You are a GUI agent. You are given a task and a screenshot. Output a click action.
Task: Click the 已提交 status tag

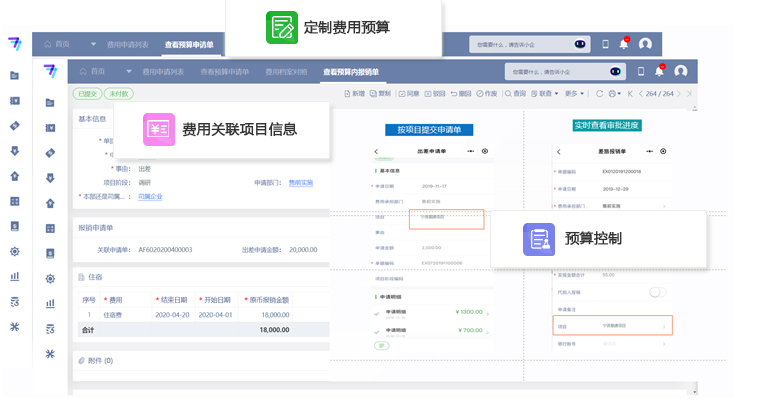(89, 94)
